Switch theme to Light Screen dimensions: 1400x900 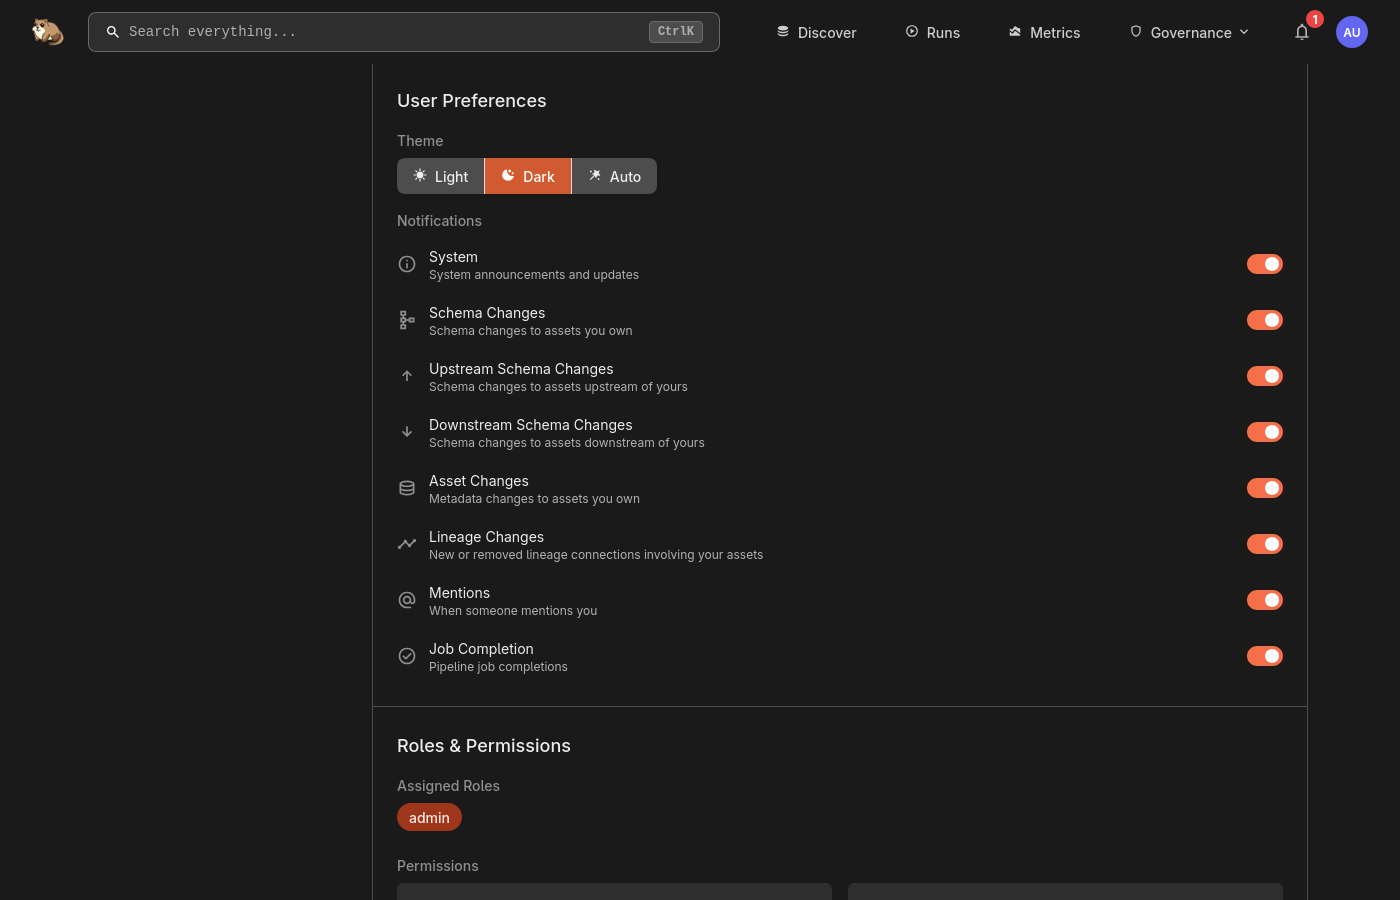click(x=441, y=176)
